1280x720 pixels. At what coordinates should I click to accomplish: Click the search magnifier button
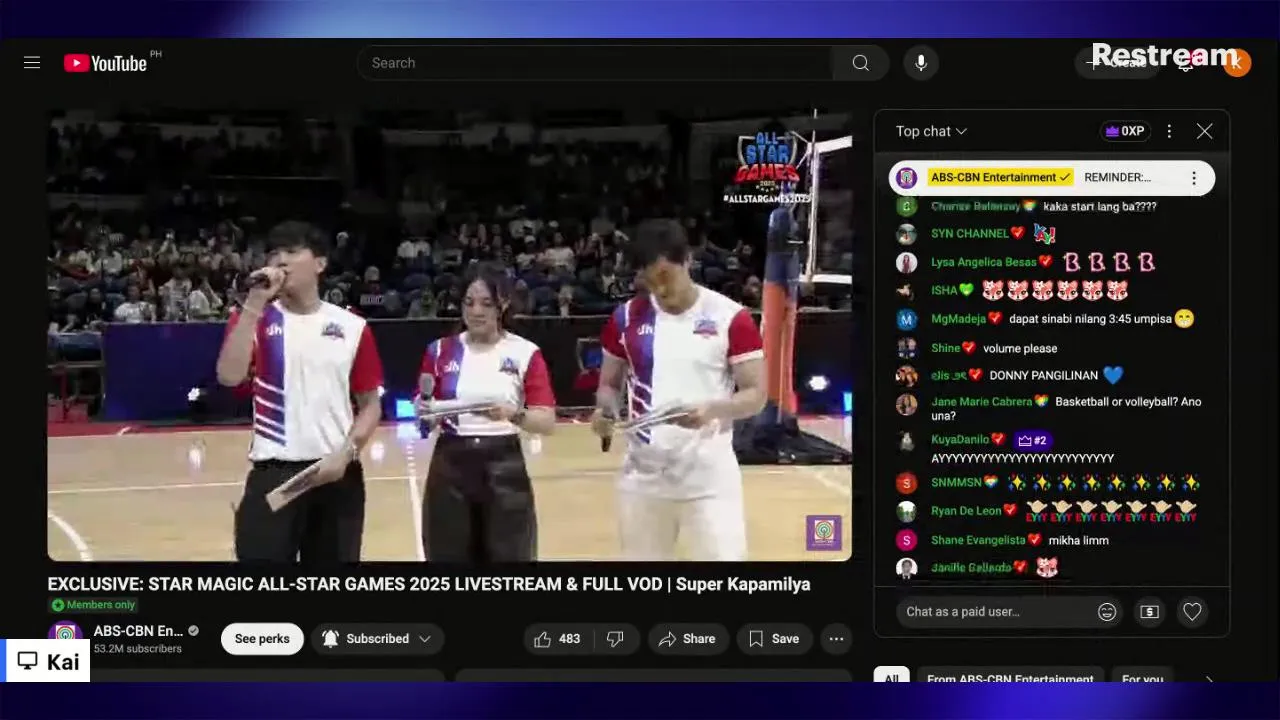[860, 63]
